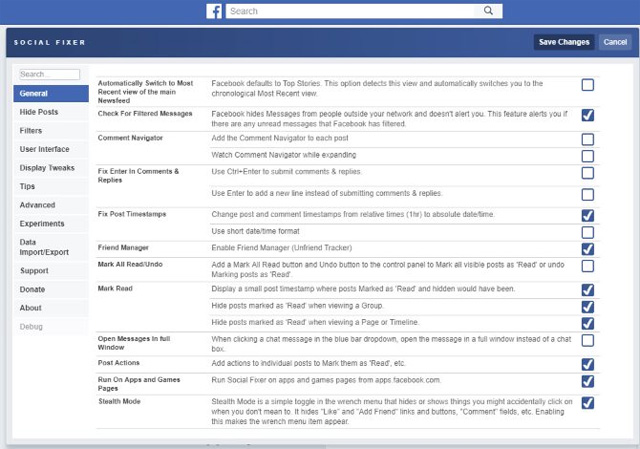Viewport: 640px width, 449px height.
Task: Disable Enable Friend Manager checkbox
Action: point(587,249)
